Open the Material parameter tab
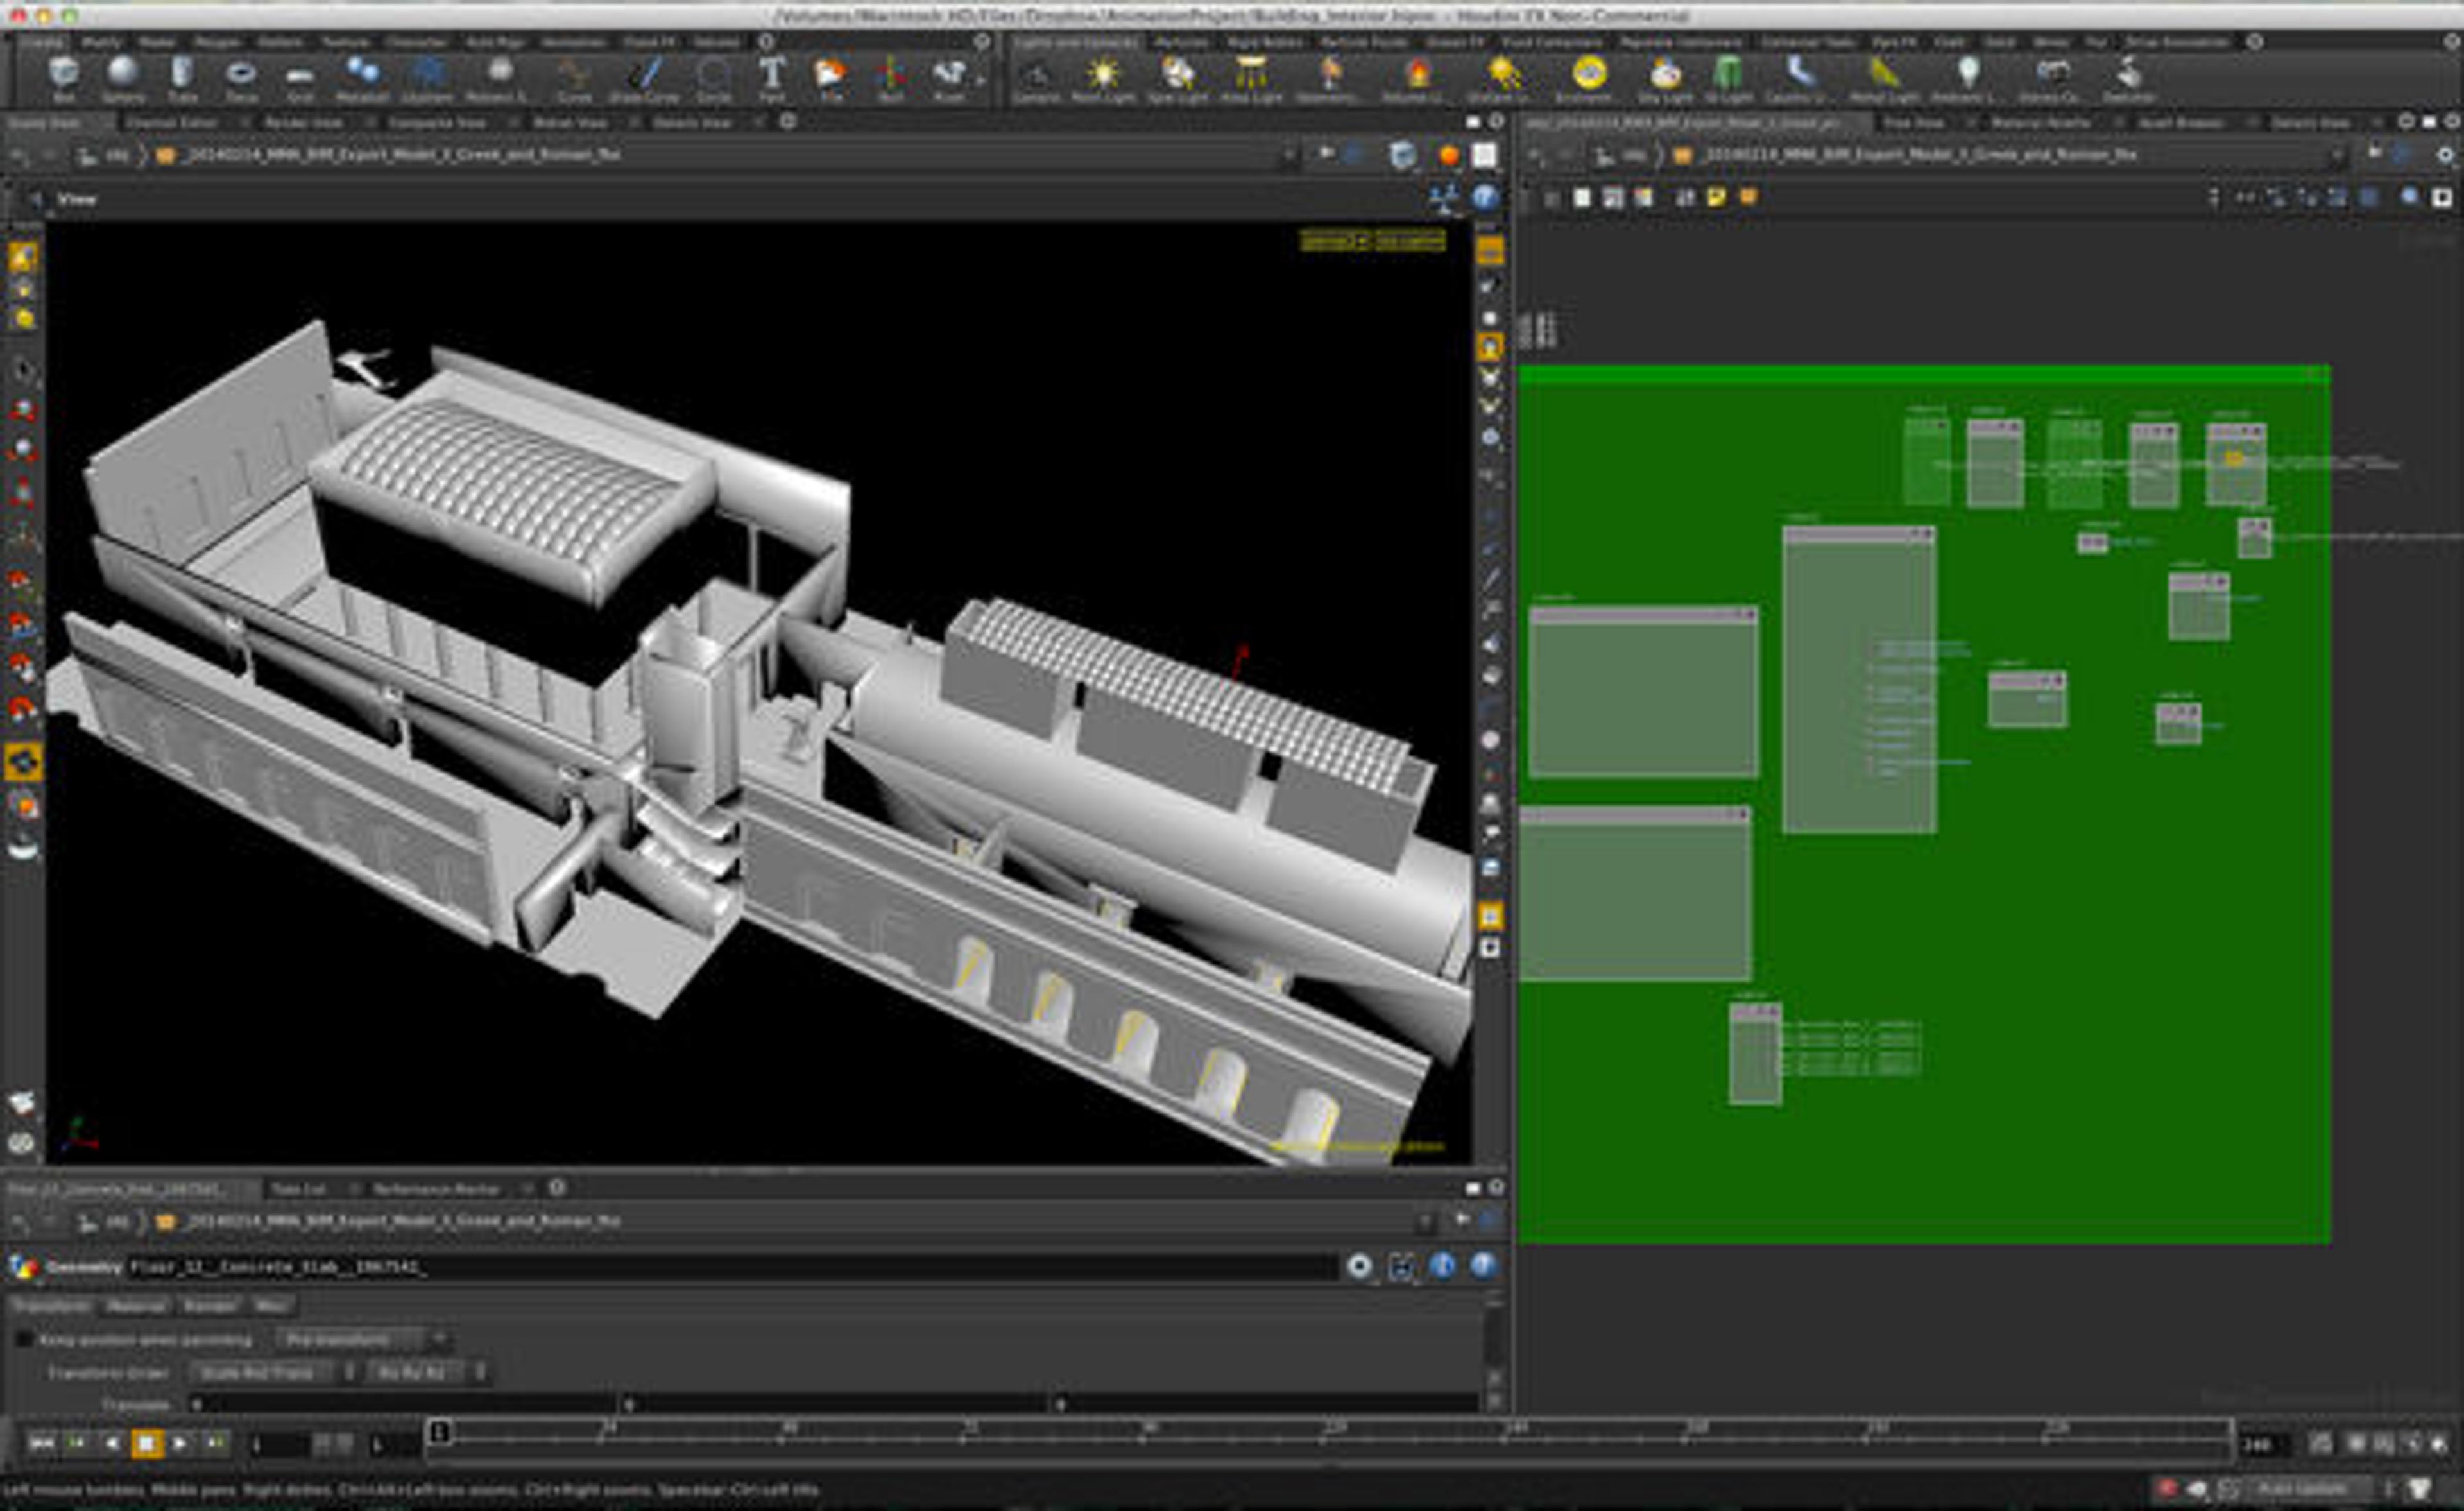The width and height of the screenshot is (2464, 1511). tap(135, 1306)
